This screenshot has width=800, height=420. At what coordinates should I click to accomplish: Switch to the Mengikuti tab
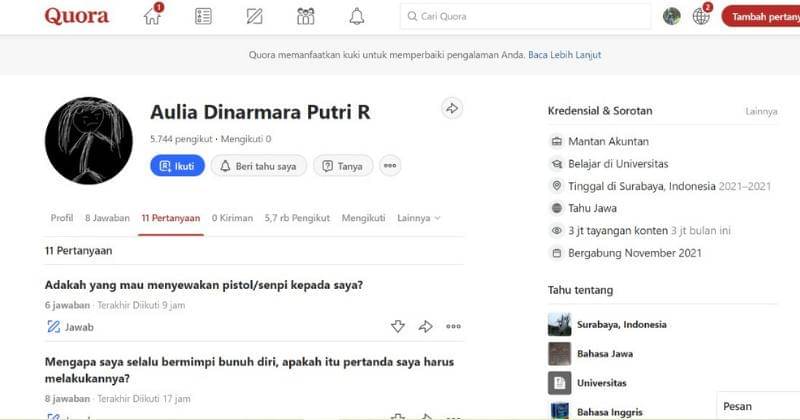pyautogui.click(x=363, y=218)
